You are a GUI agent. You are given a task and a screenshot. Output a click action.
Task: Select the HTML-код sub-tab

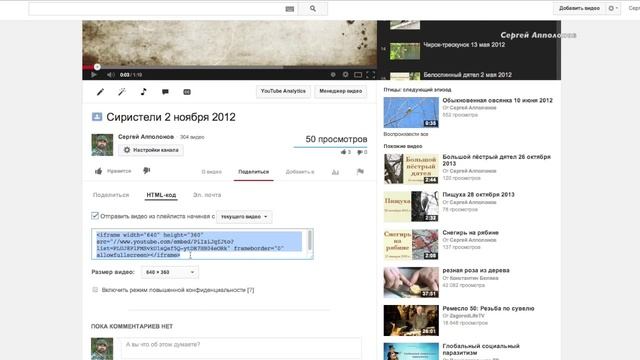(x=161, y=195)
